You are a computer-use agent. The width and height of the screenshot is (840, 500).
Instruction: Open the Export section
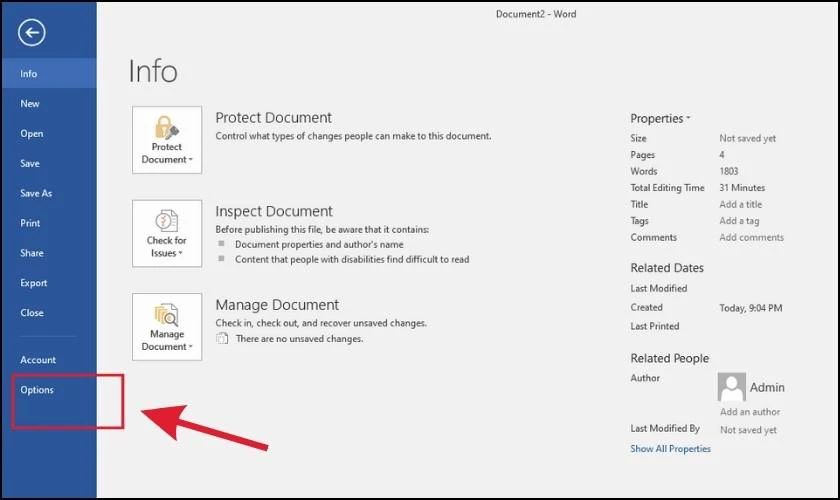[34, 282]
